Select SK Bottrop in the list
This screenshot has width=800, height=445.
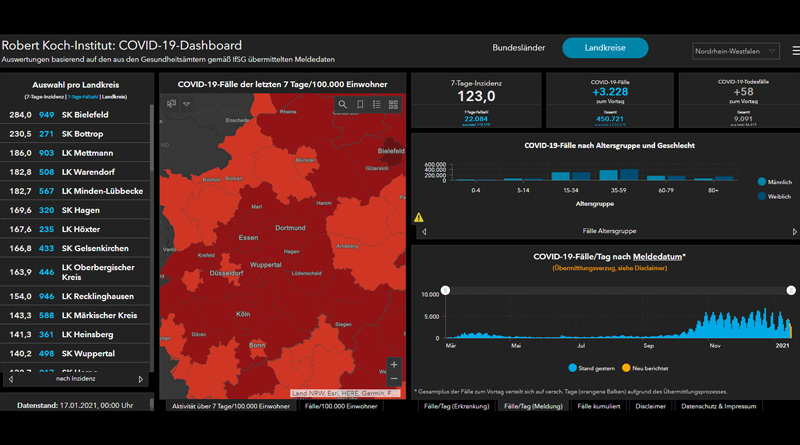pos(75,134)
